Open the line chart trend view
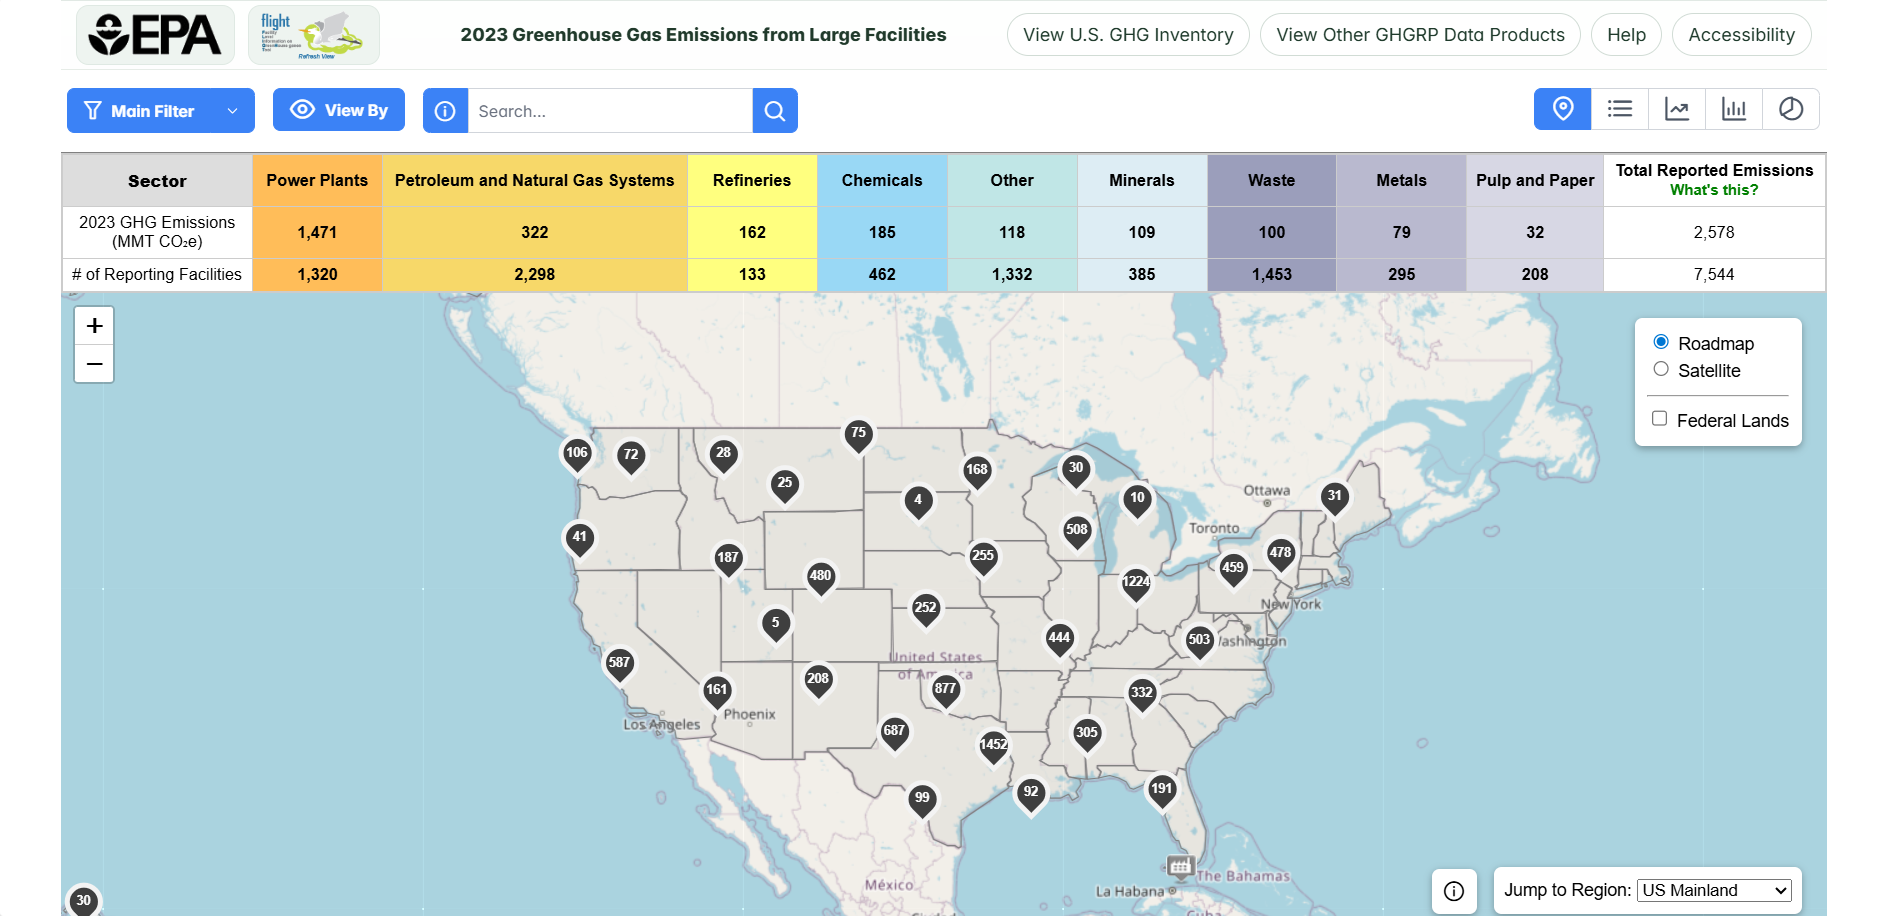Viewport: 1883px width, 916px height. (x=1676, y=109)
